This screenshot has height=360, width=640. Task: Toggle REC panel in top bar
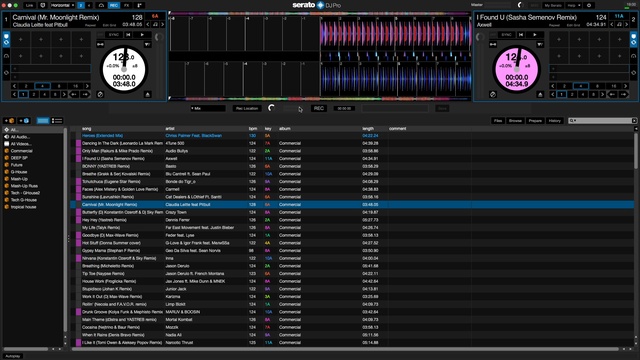(113, 5)
